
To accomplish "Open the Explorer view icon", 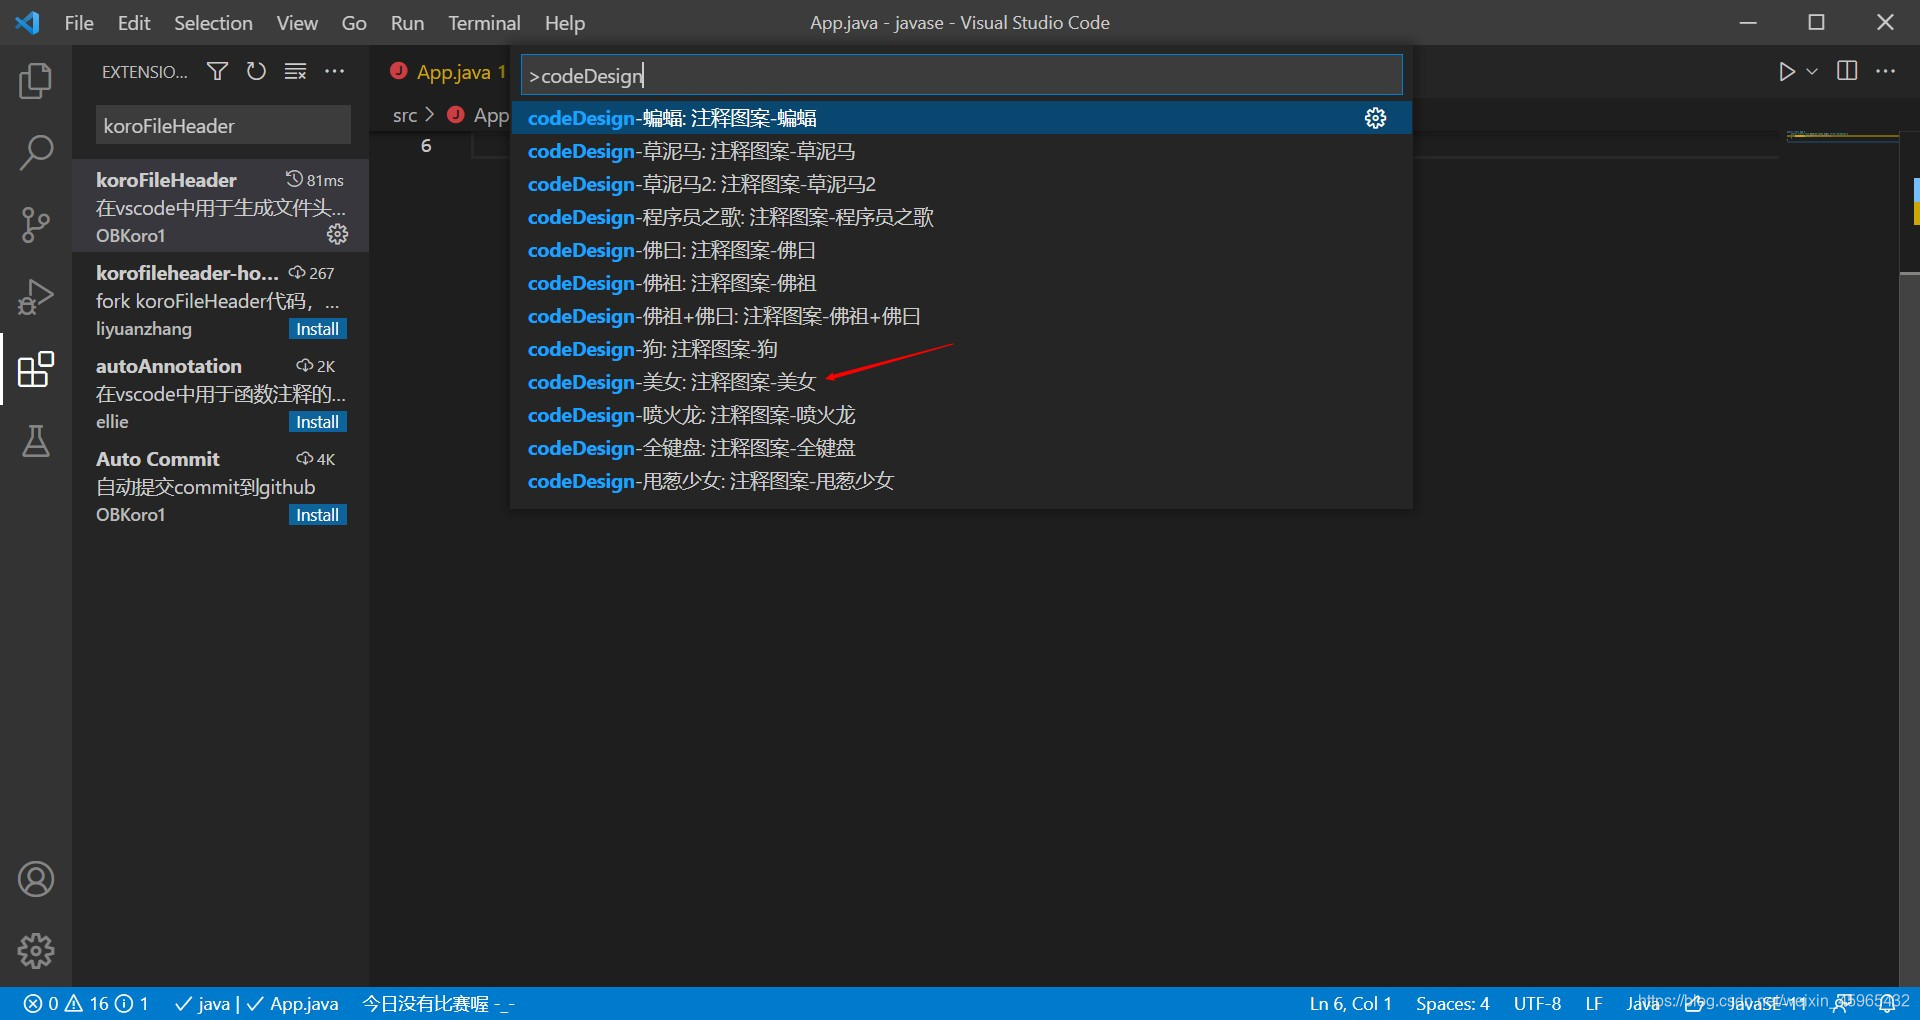I will [x=36, y=81].
